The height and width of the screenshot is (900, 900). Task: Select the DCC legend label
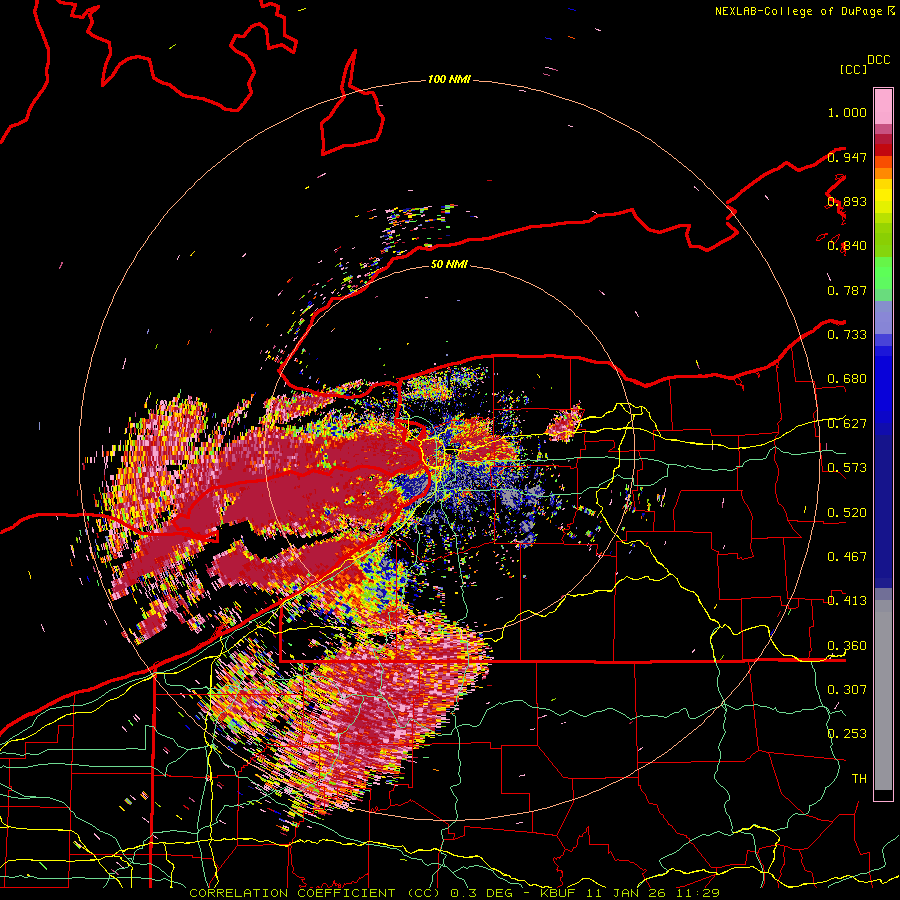(878, 60)
